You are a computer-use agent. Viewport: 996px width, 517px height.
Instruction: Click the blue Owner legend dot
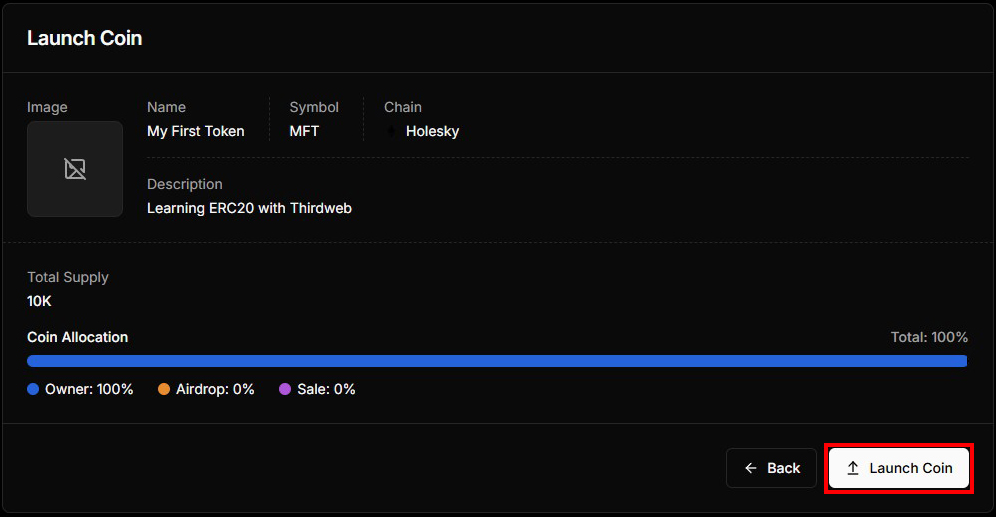tap(33, 389)
